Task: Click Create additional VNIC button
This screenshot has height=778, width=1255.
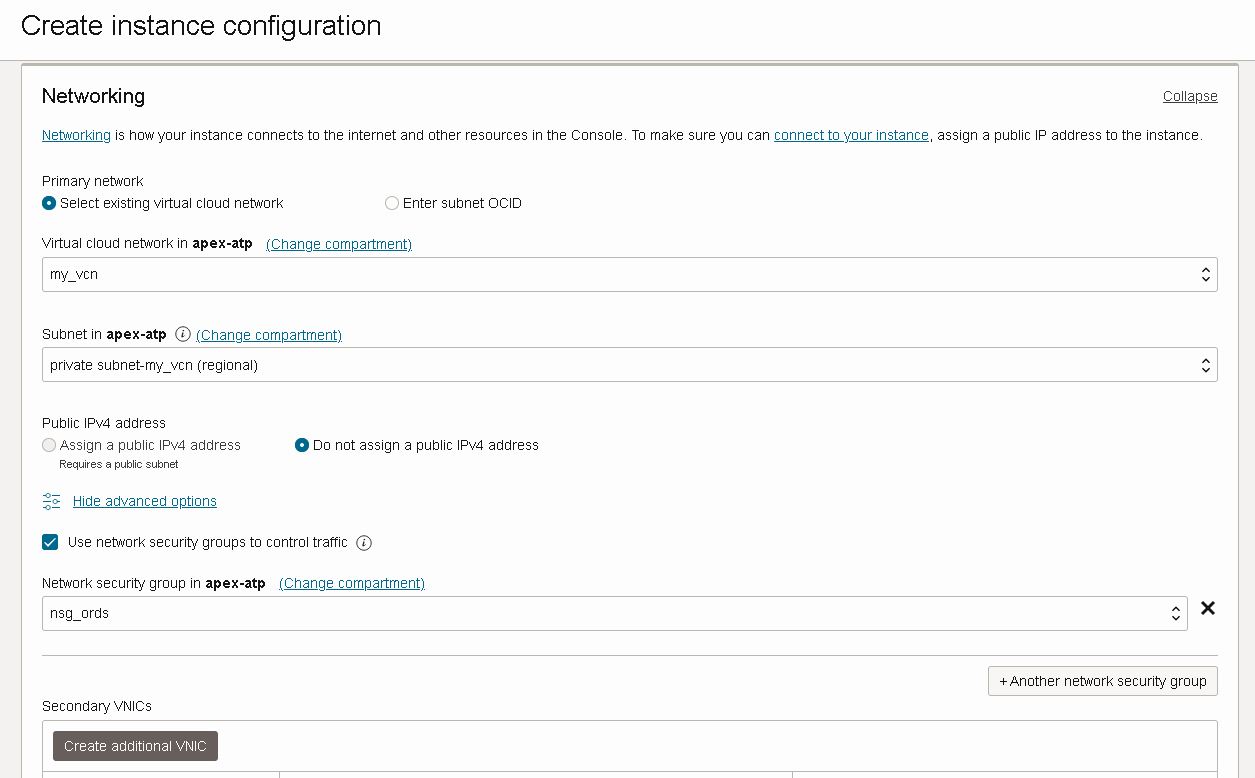Action: pos(135,746)
